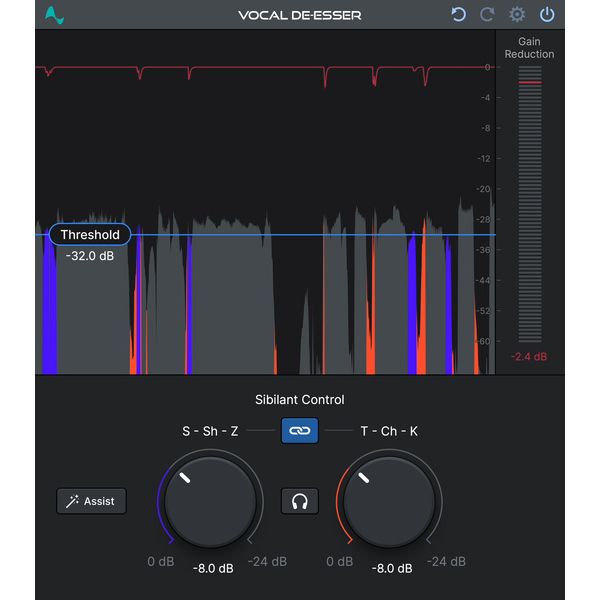The image size is (600, 600).
Task: Click the VOCAL DE-ESSER title
Action: [299, 15]
